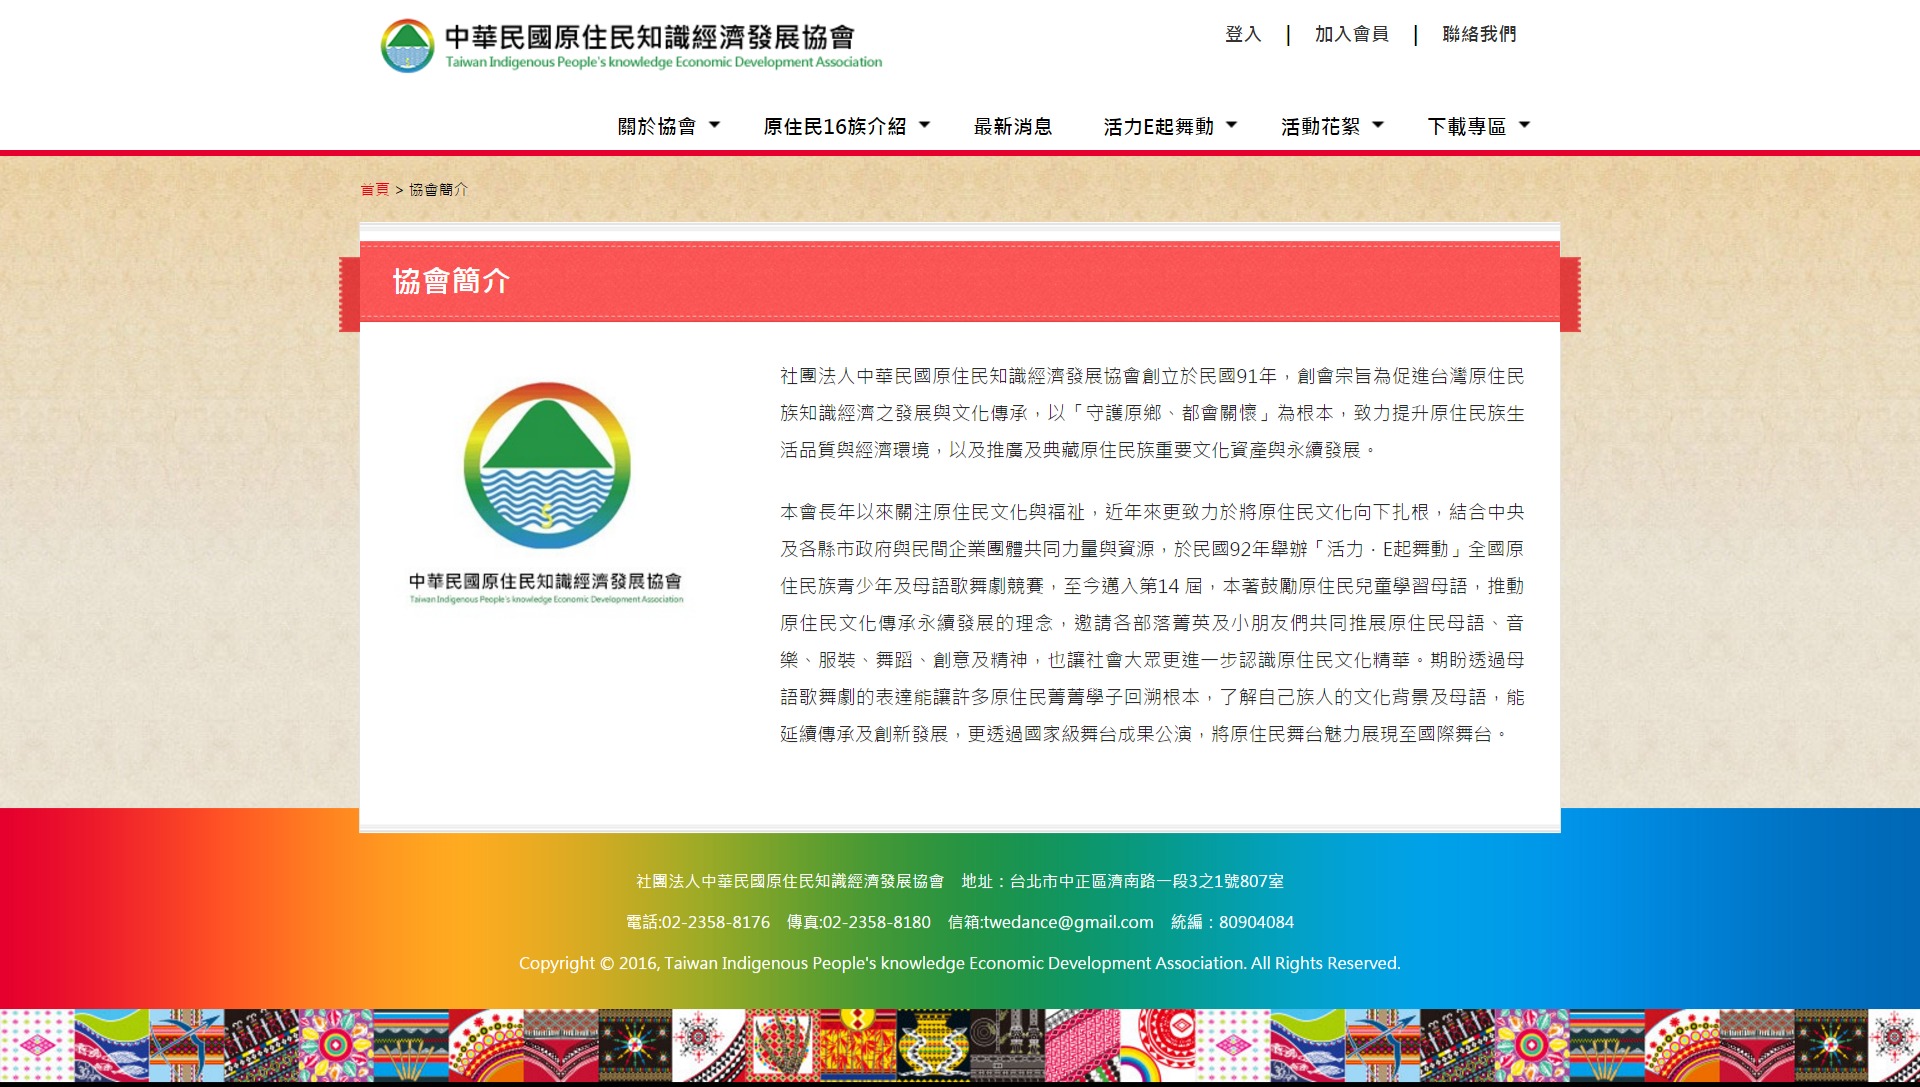Select the 活動花絮 menu label

[x=1320, y=126]
